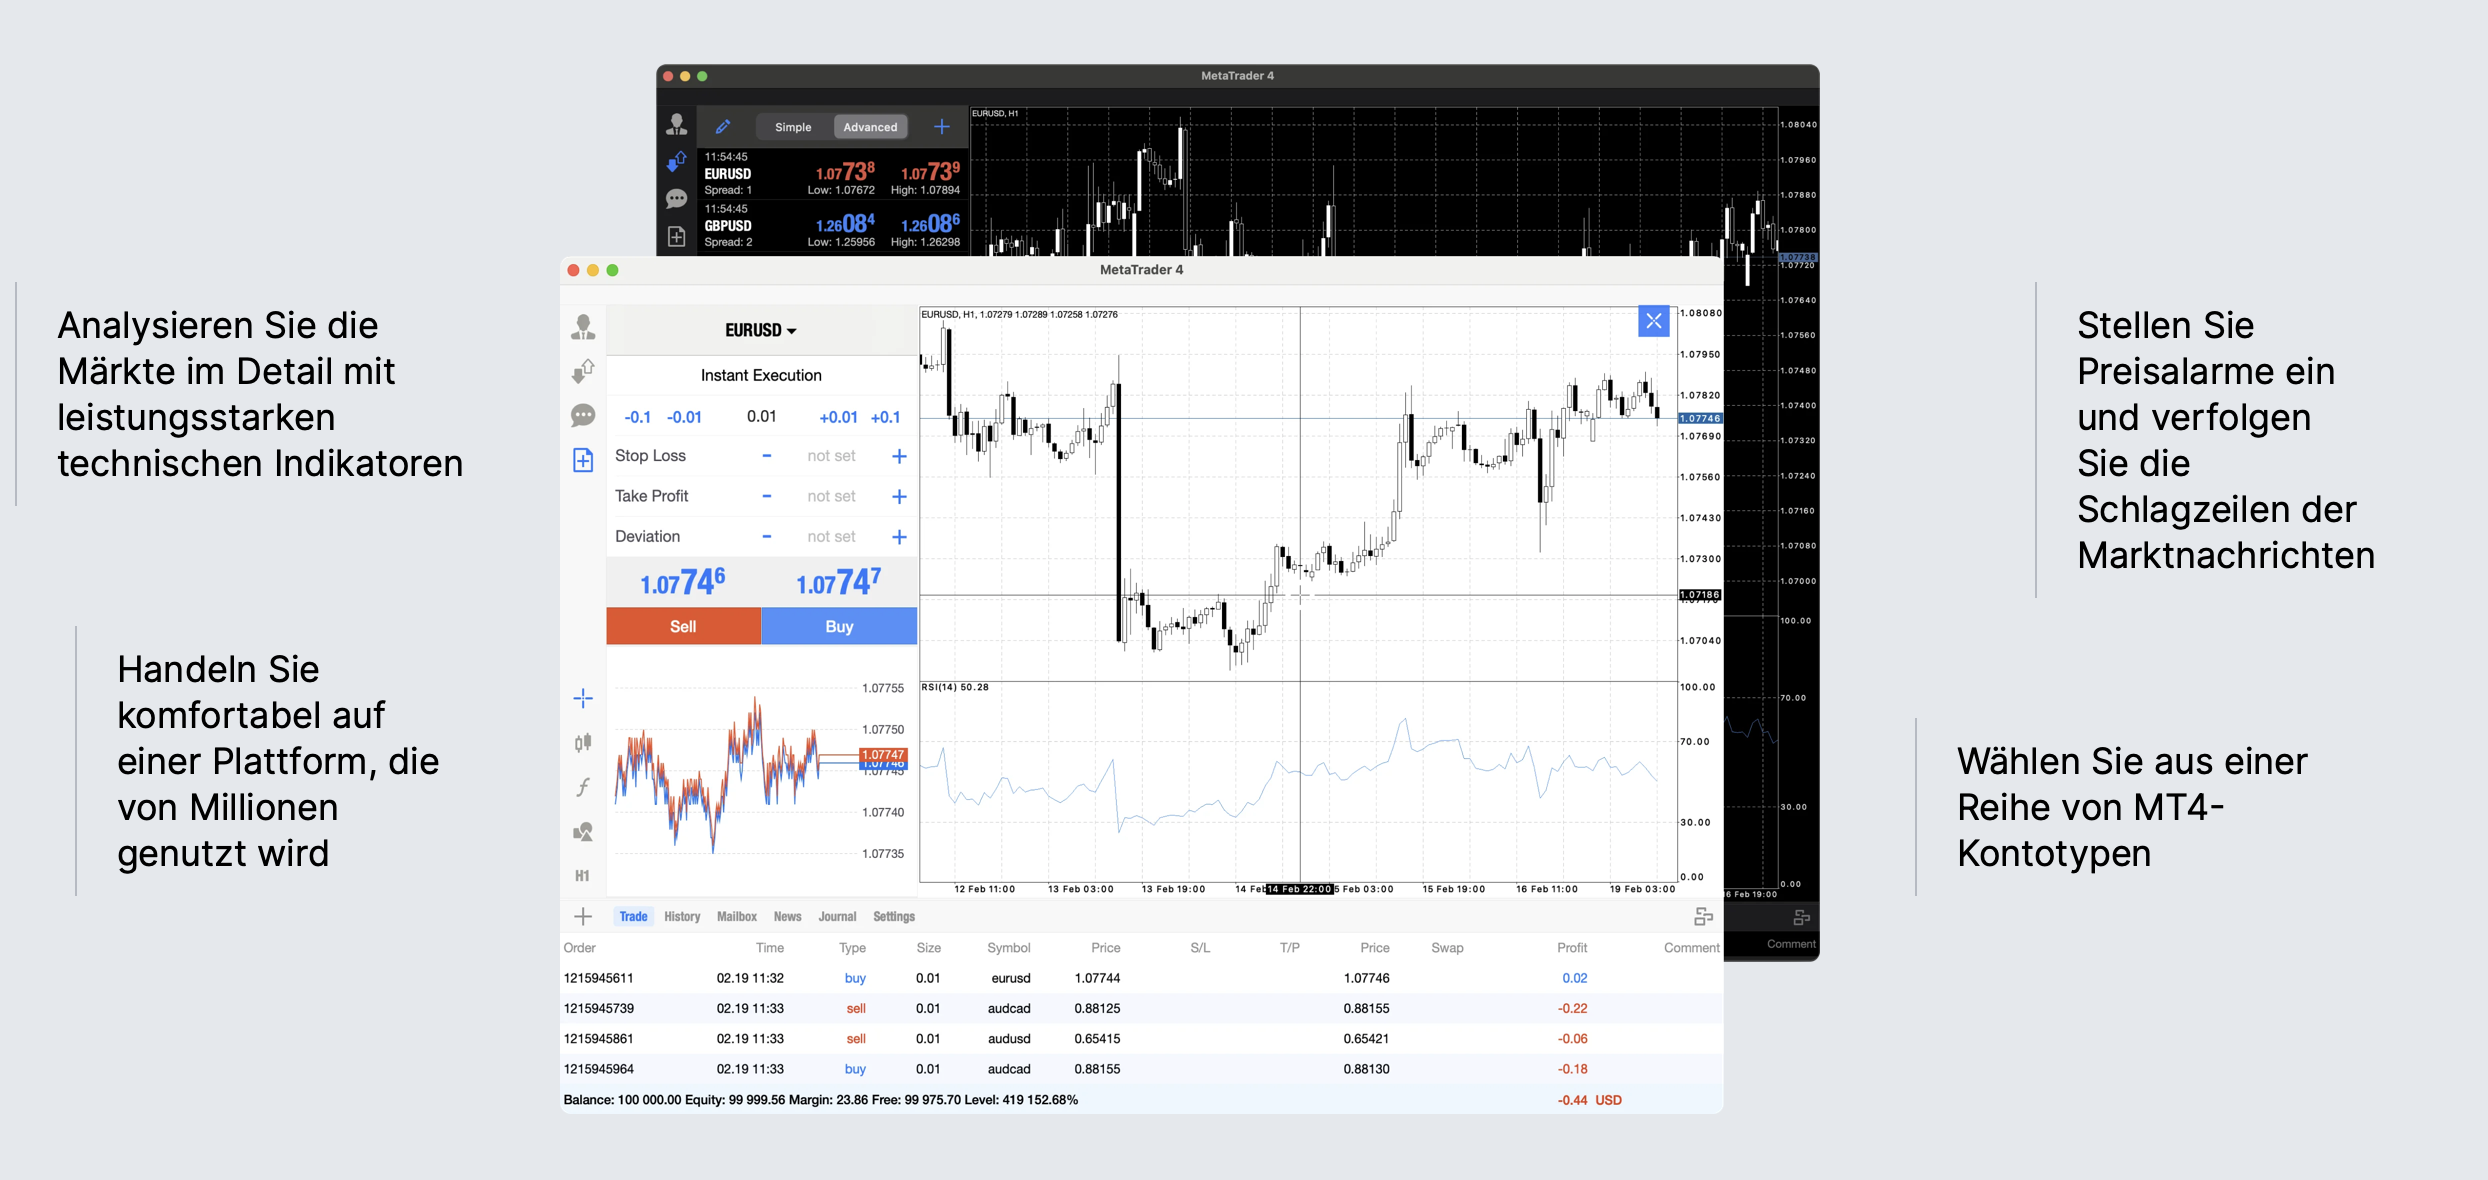Click the Balance summary row
This screenshot has height=1180, width=2488.
pyautogui.click(x=1141, y=1100)
